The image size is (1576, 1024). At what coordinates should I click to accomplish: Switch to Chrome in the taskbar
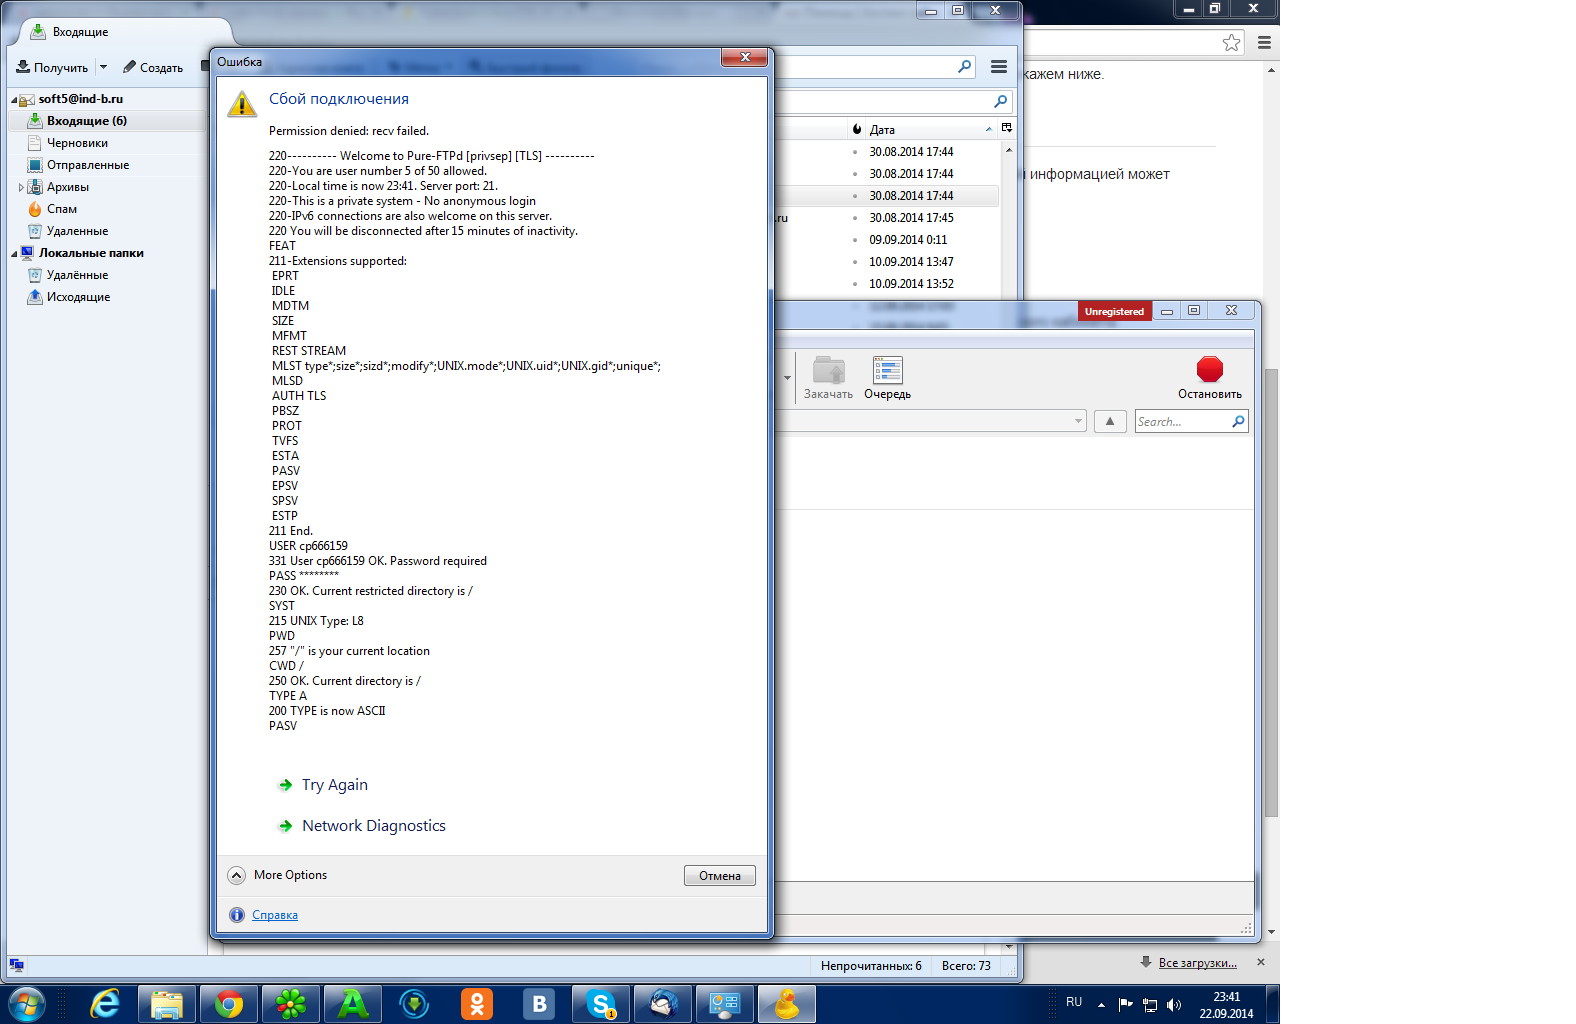click(229, 1004)
